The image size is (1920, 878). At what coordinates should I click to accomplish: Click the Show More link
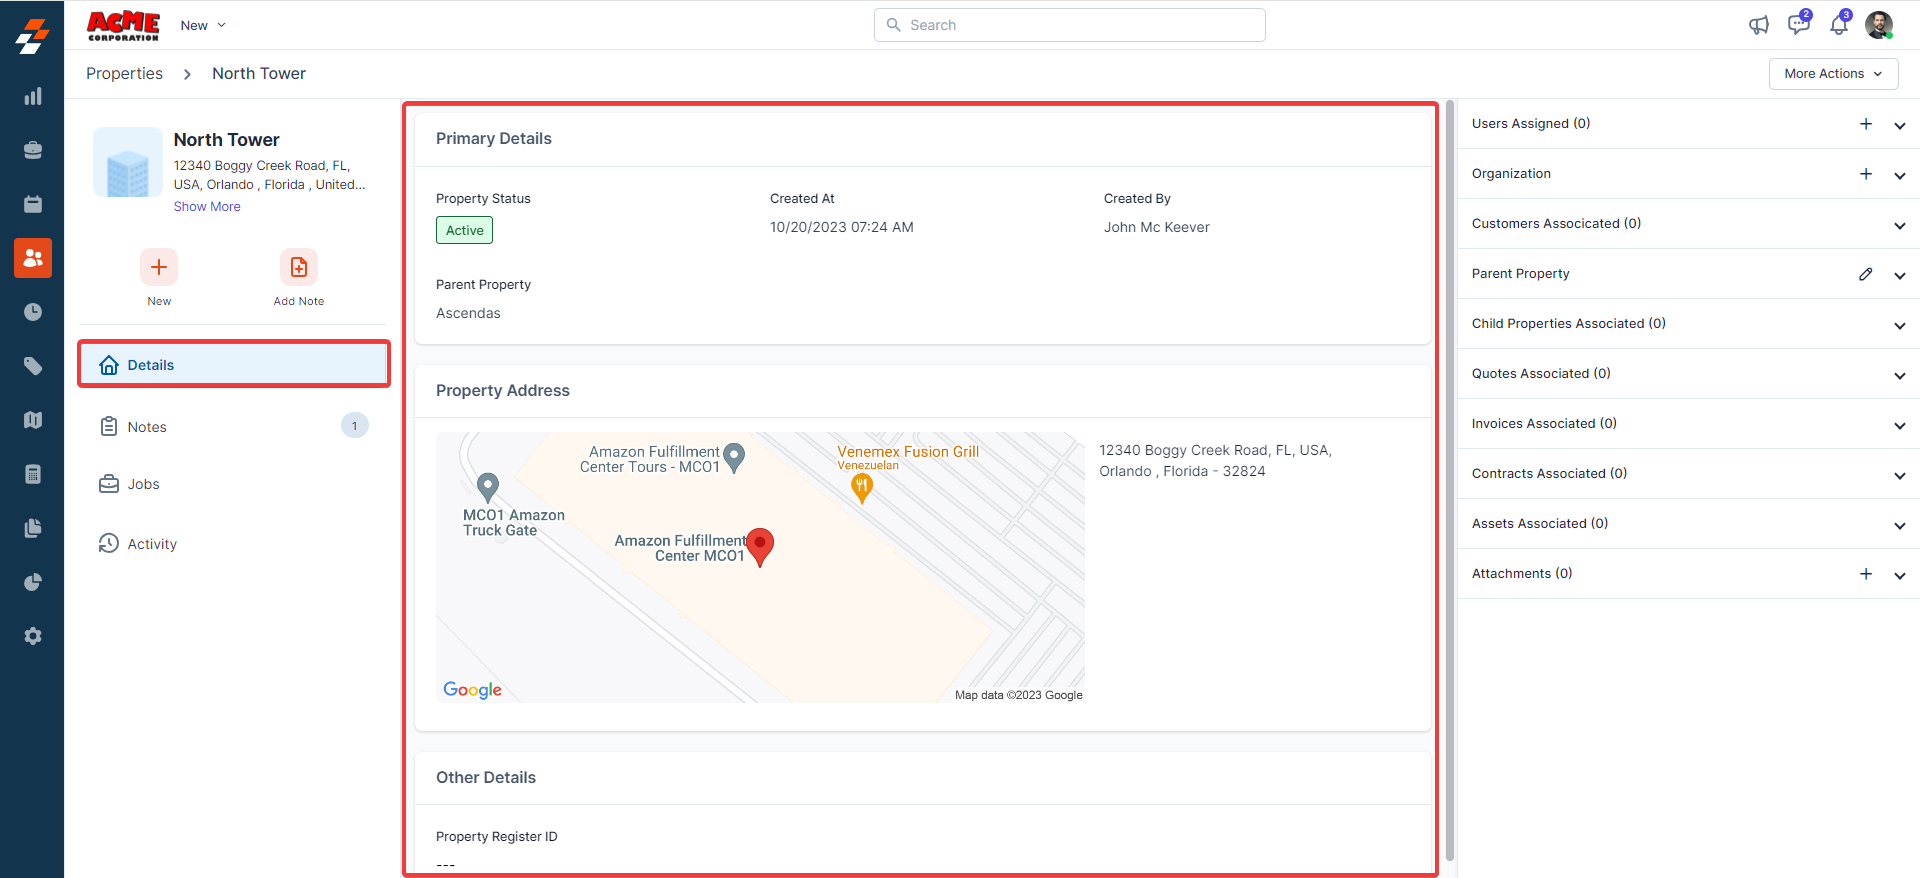tap(207, 207)
